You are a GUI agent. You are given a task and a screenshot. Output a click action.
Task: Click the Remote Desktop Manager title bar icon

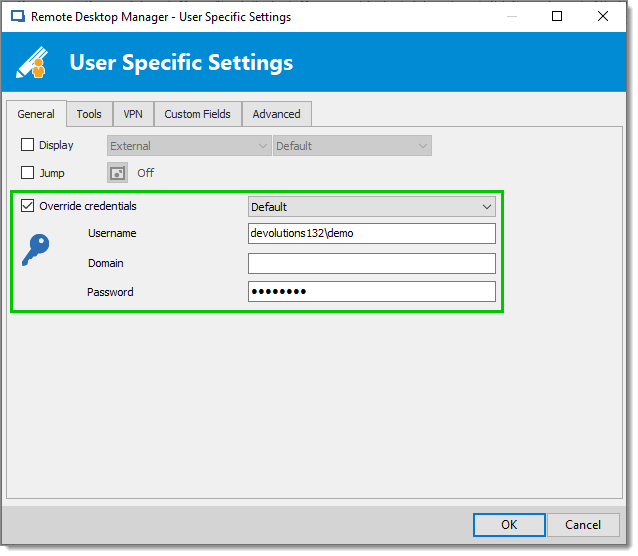click(18, 17)
